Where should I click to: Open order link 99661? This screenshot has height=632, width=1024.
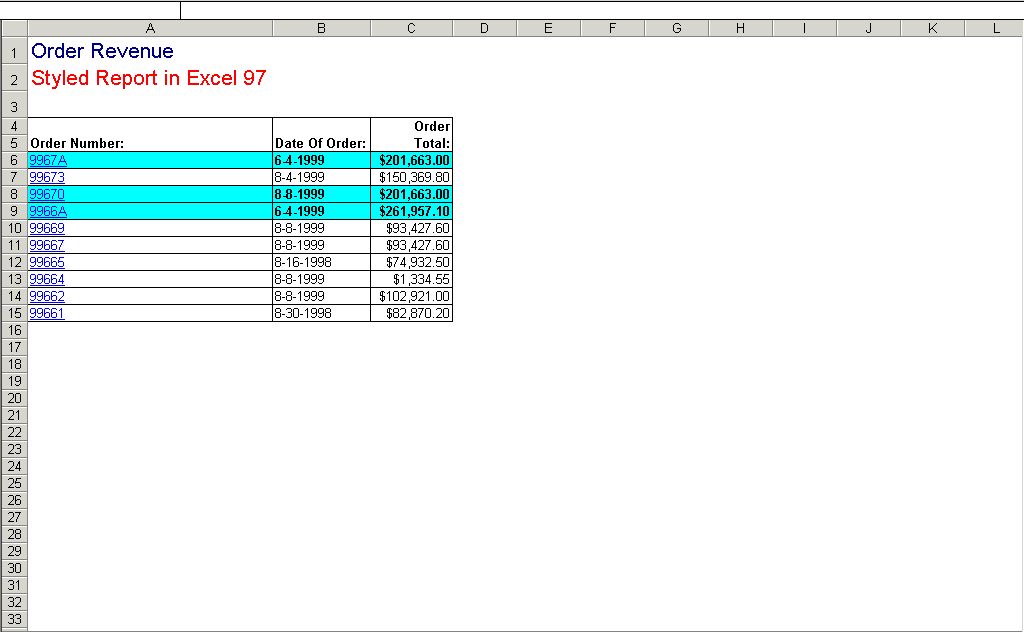pyautogui.click(x=47, y=313)
